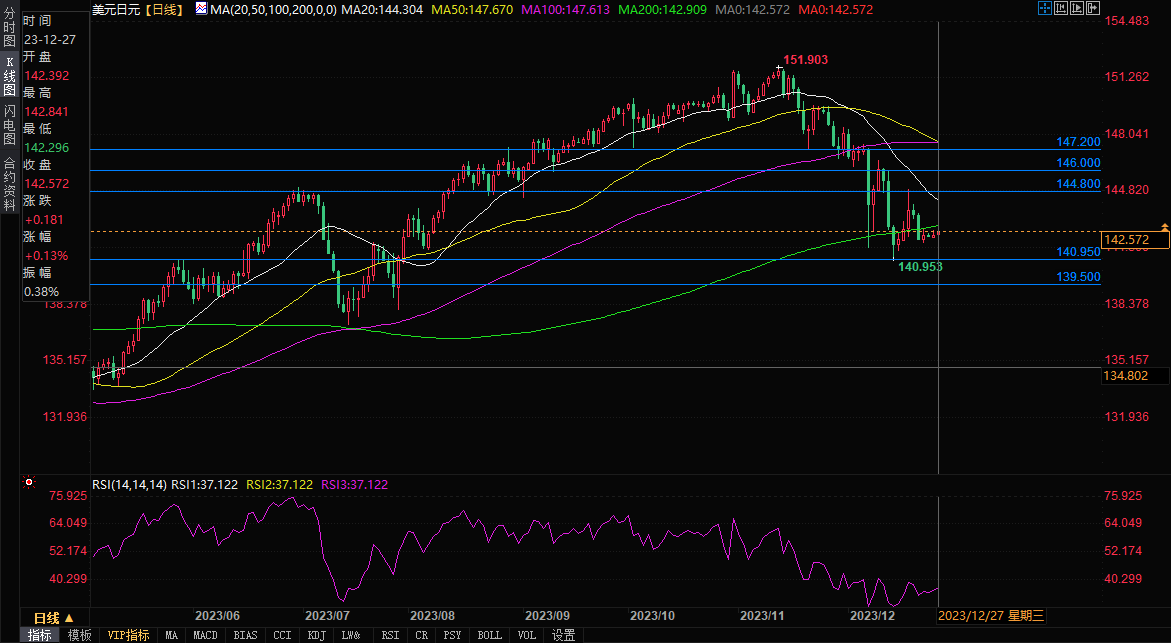
Task: Click the 最低 value 142.296
Action: [x=46, y=147]
